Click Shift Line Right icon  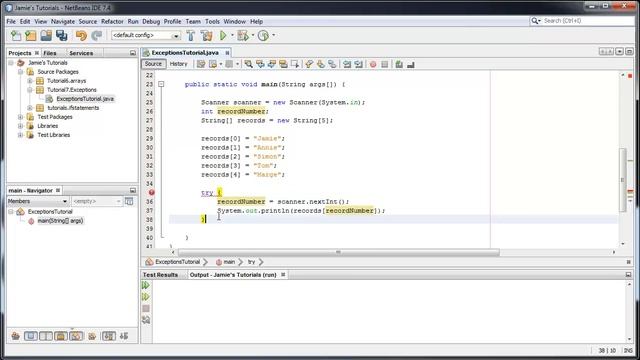coord(358,64)
